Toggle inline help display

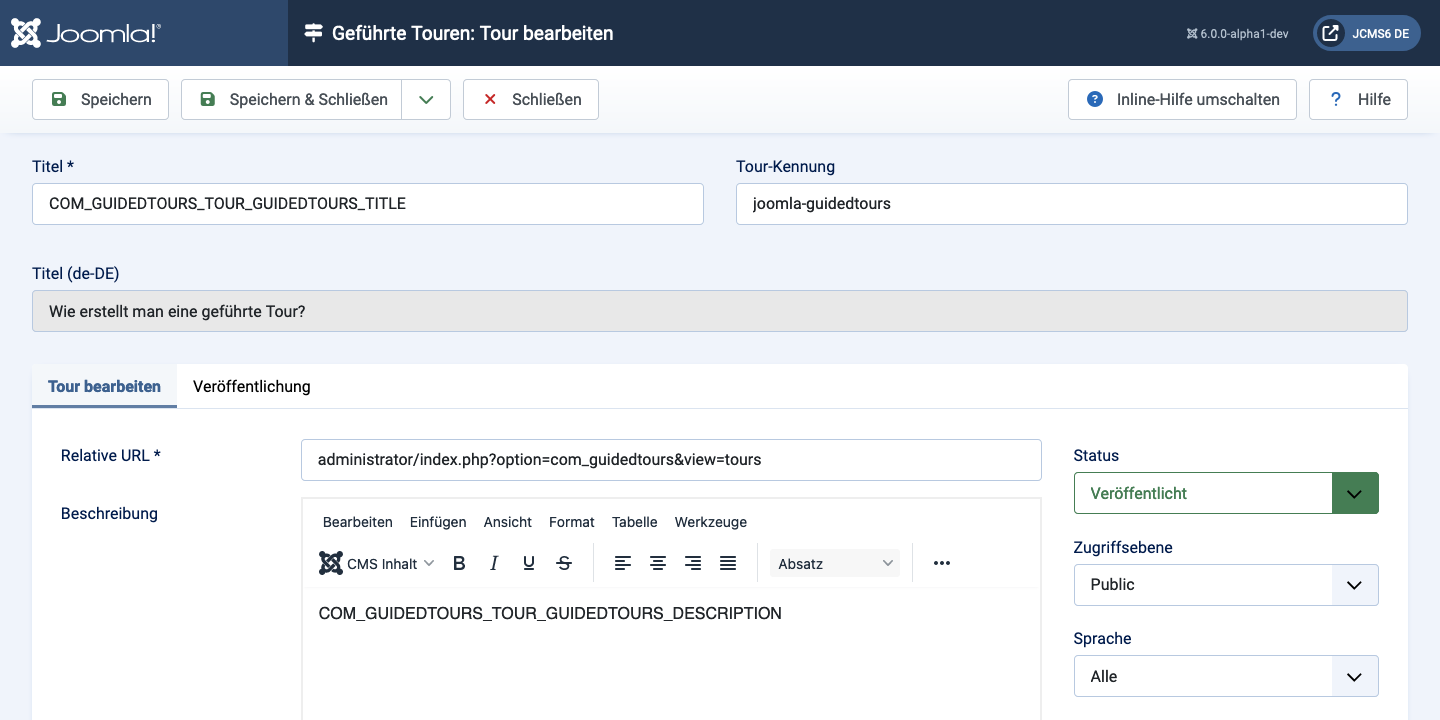click(1182, 99)
